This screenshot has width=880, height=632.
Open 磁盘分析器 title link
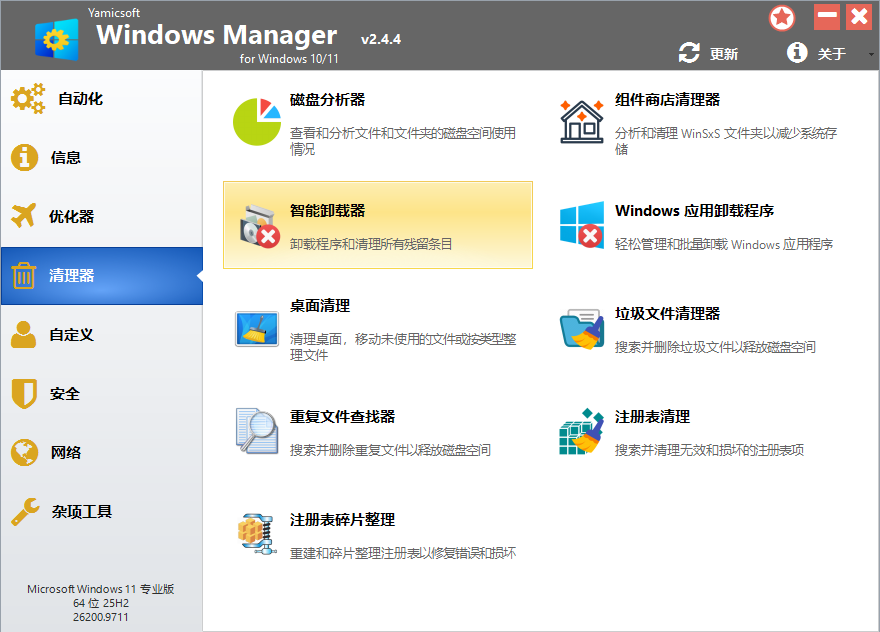(328, 100)
